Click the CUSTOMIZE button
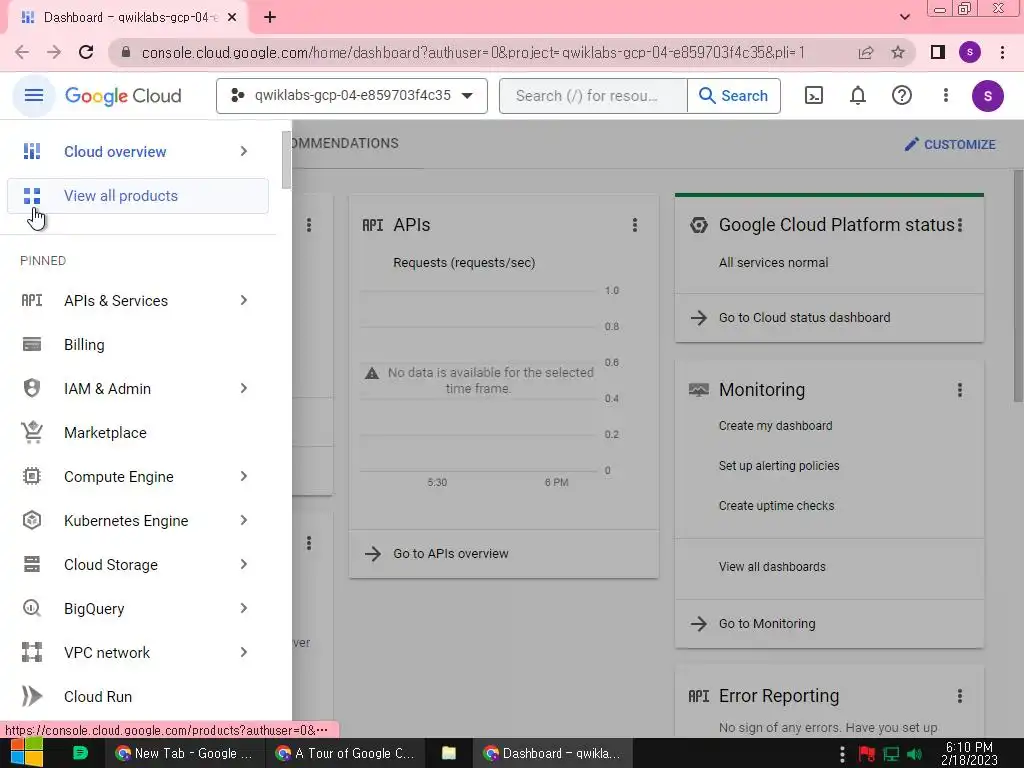This screenshot has height=768, width=1024. click(950, 144)
